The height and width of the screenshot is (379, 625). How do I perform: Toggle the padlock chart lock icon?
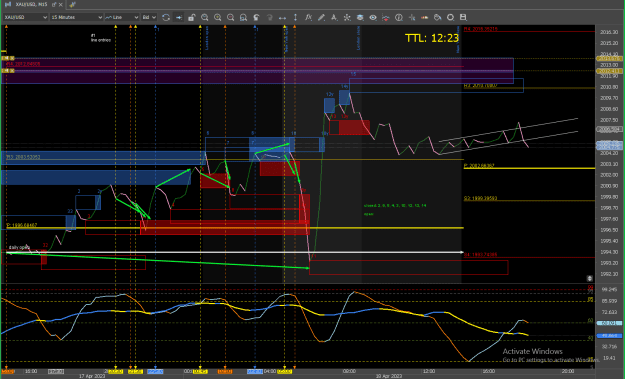coord(192,17)
